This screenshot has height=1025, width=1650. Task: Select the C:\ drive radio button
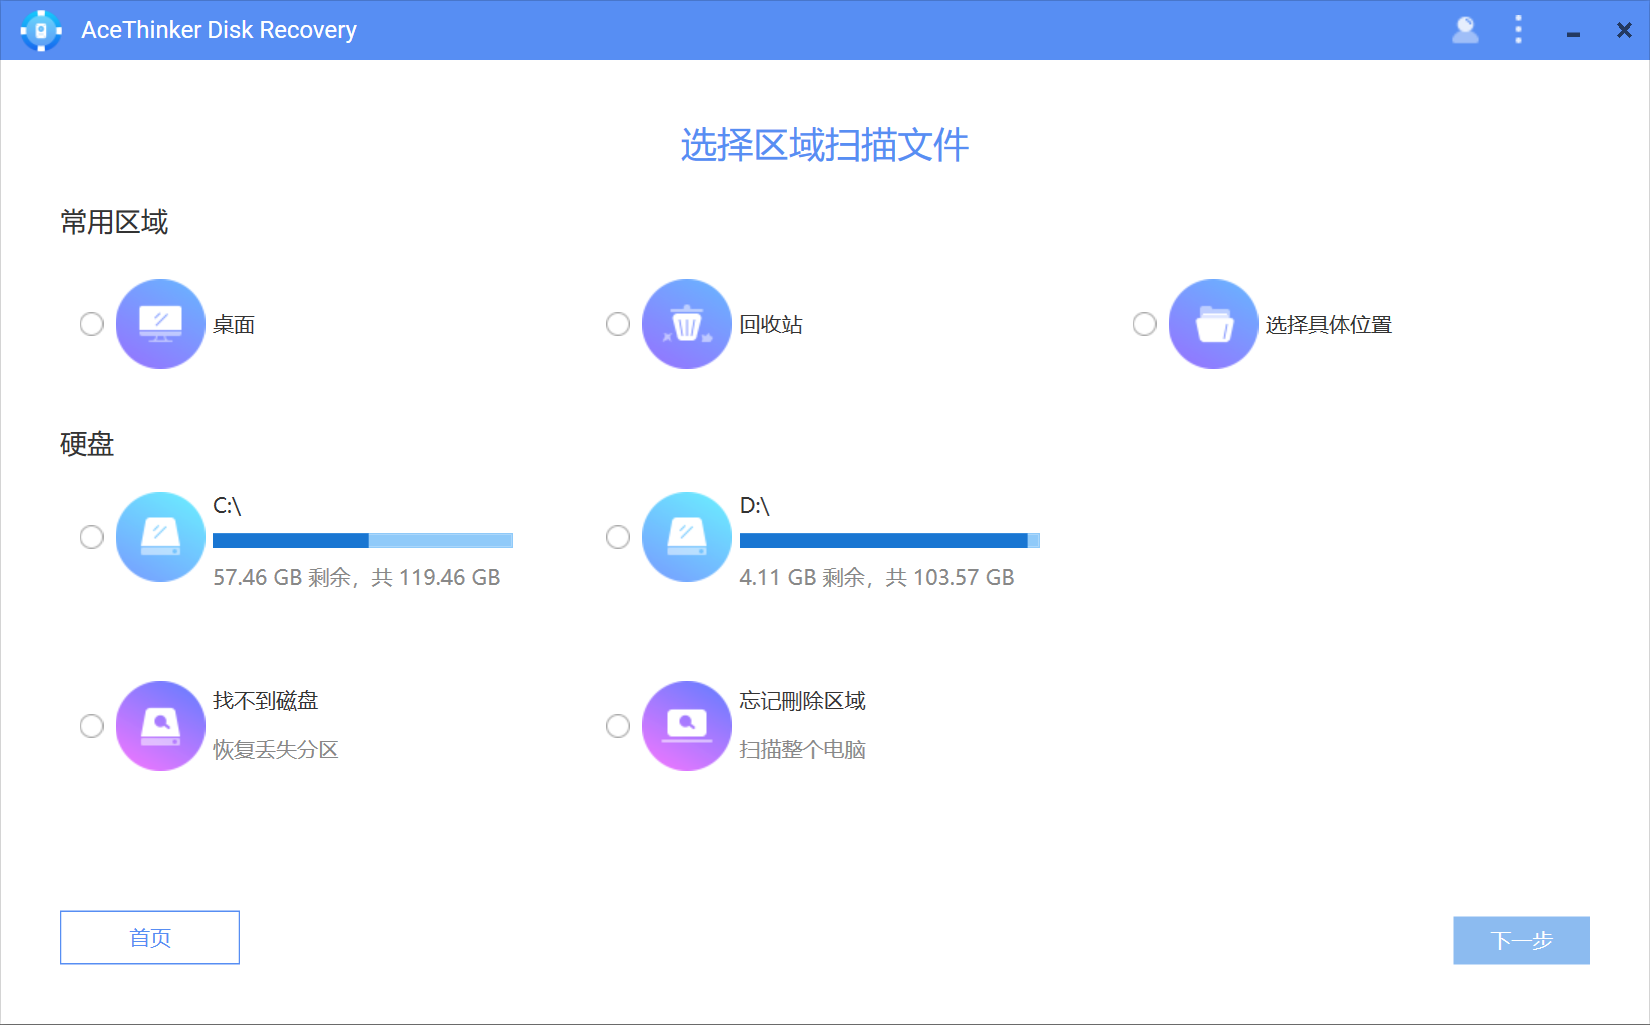point(92,537)
